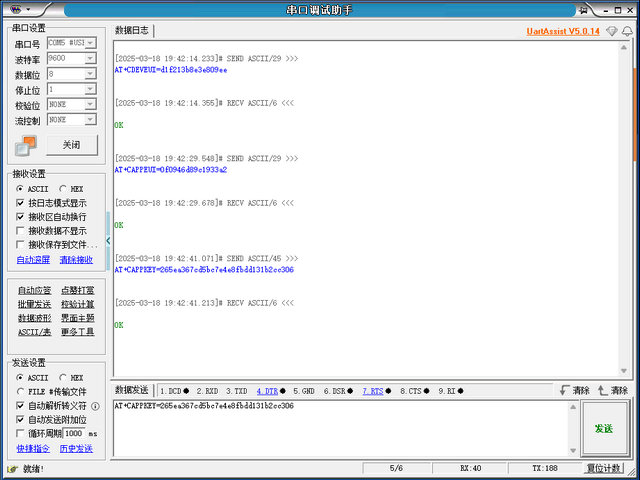The height and width of the screenshot is (480, 640).
Task: Select HEX radio button in 接收设置
Action: pos(64,188)
